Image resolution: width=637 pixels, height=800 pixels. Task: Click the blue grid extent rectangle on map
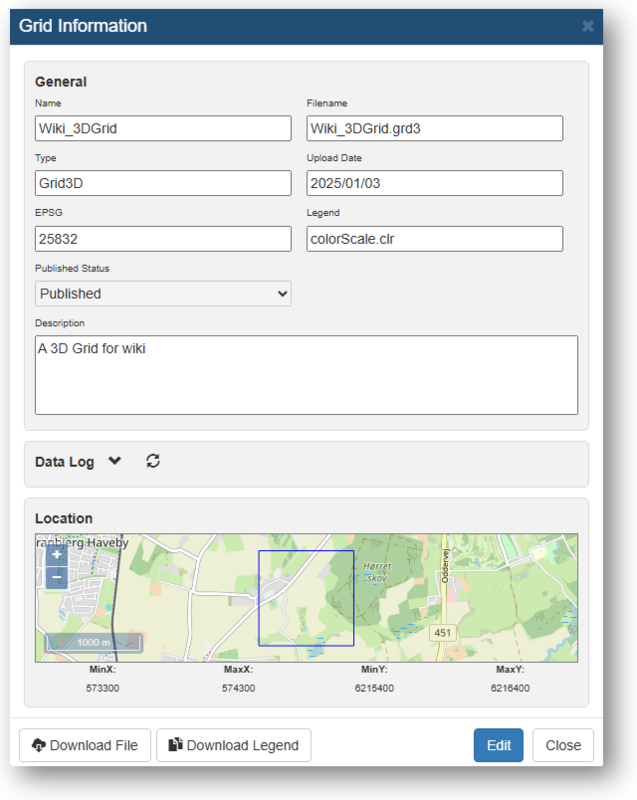click(306, 598)
